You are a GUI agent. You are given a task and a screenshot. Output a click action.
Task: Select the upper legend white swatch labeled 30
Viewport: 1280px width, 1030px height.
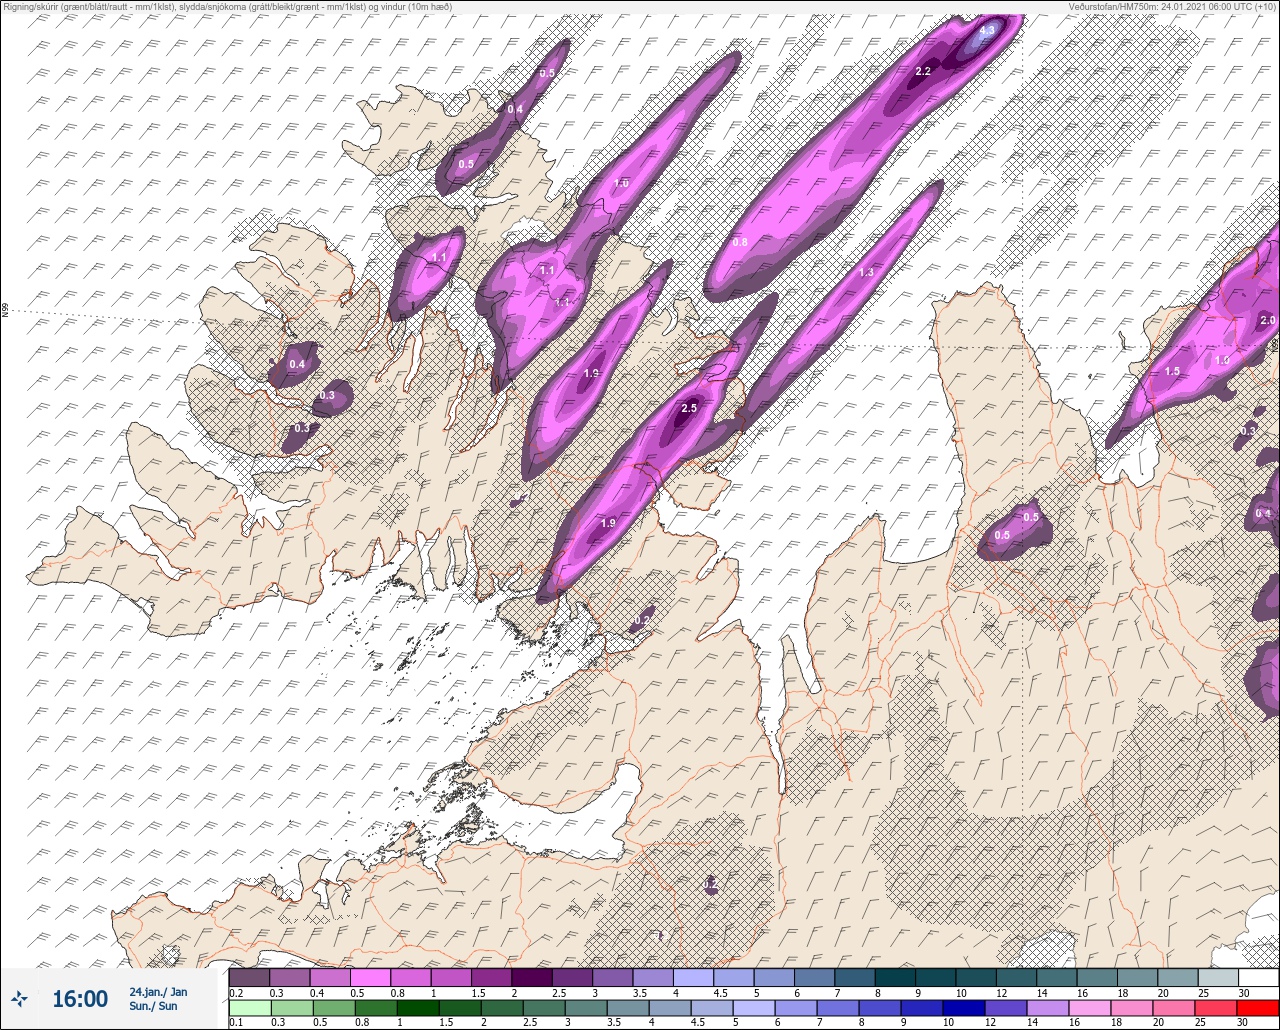1258,977
